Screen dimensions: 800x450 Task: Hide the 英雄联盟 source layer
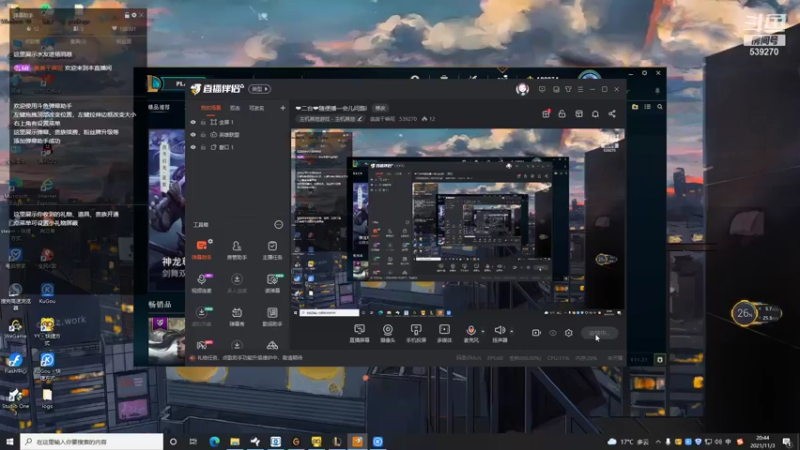193,135
